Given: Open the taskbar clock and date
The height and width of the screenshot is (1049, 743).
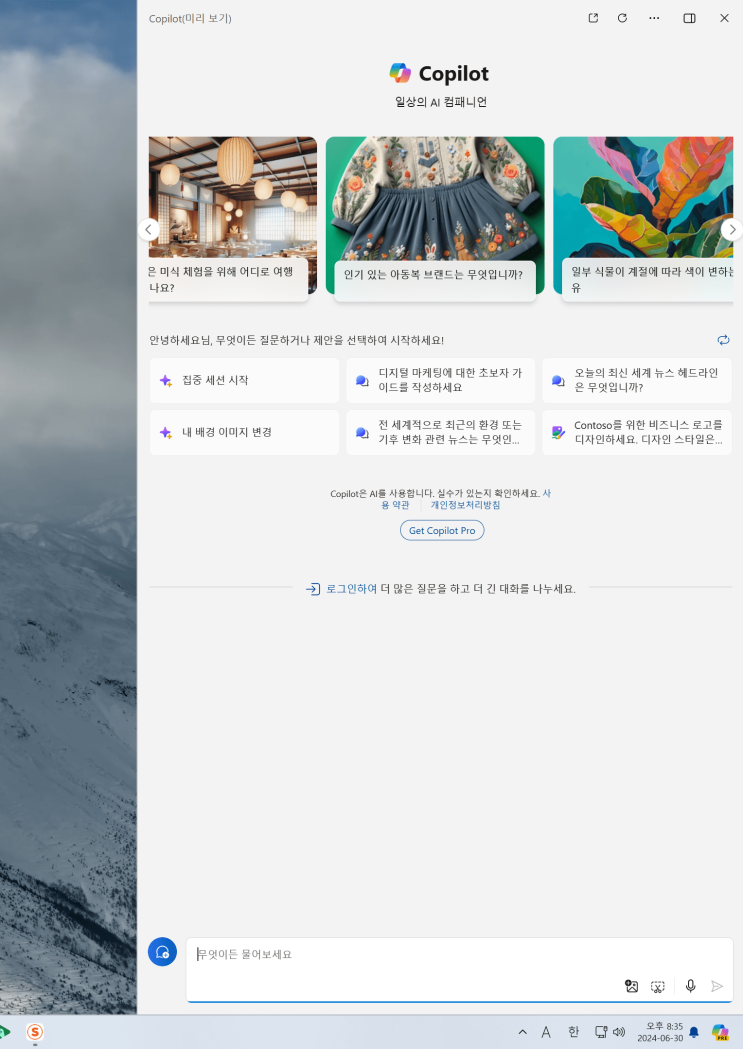Looking at the screenshot, I should click(660, 1032).
